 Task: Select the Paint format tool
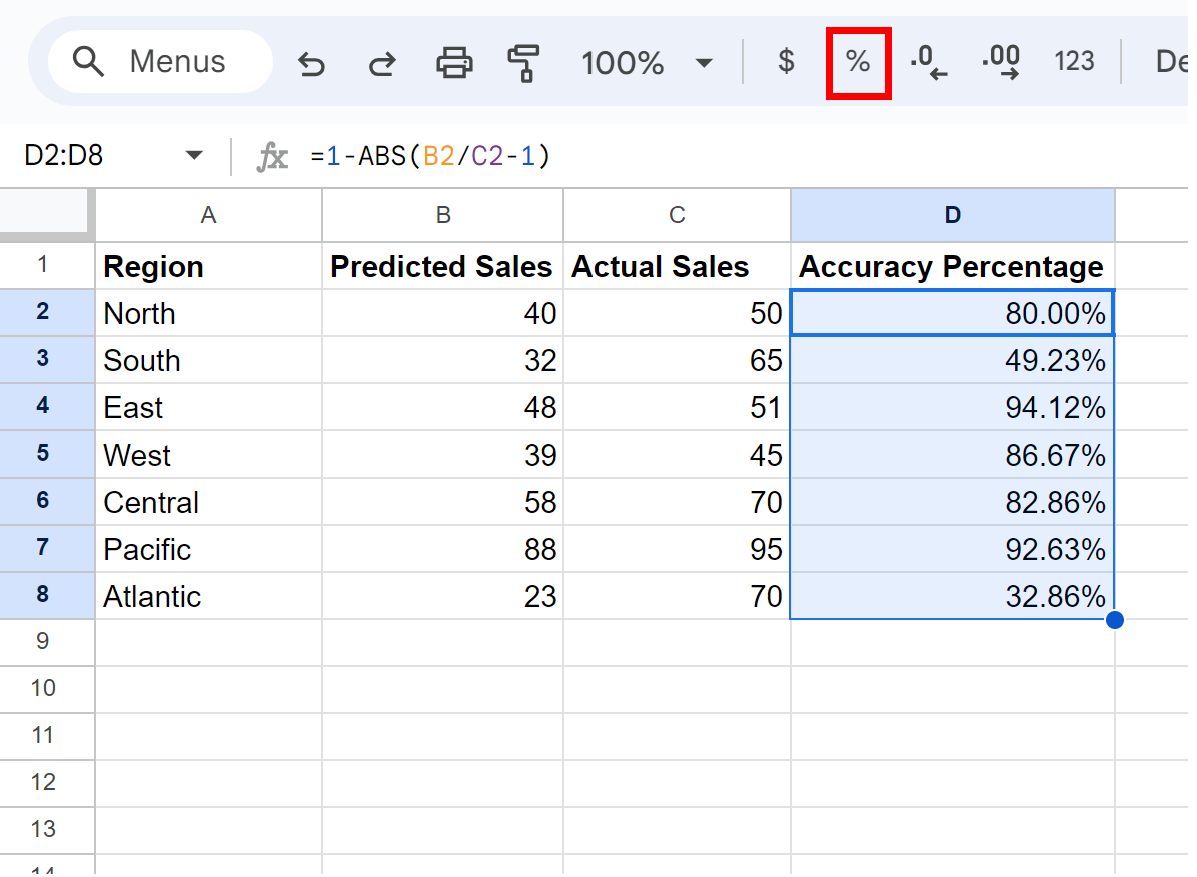[x=524, y=61]
